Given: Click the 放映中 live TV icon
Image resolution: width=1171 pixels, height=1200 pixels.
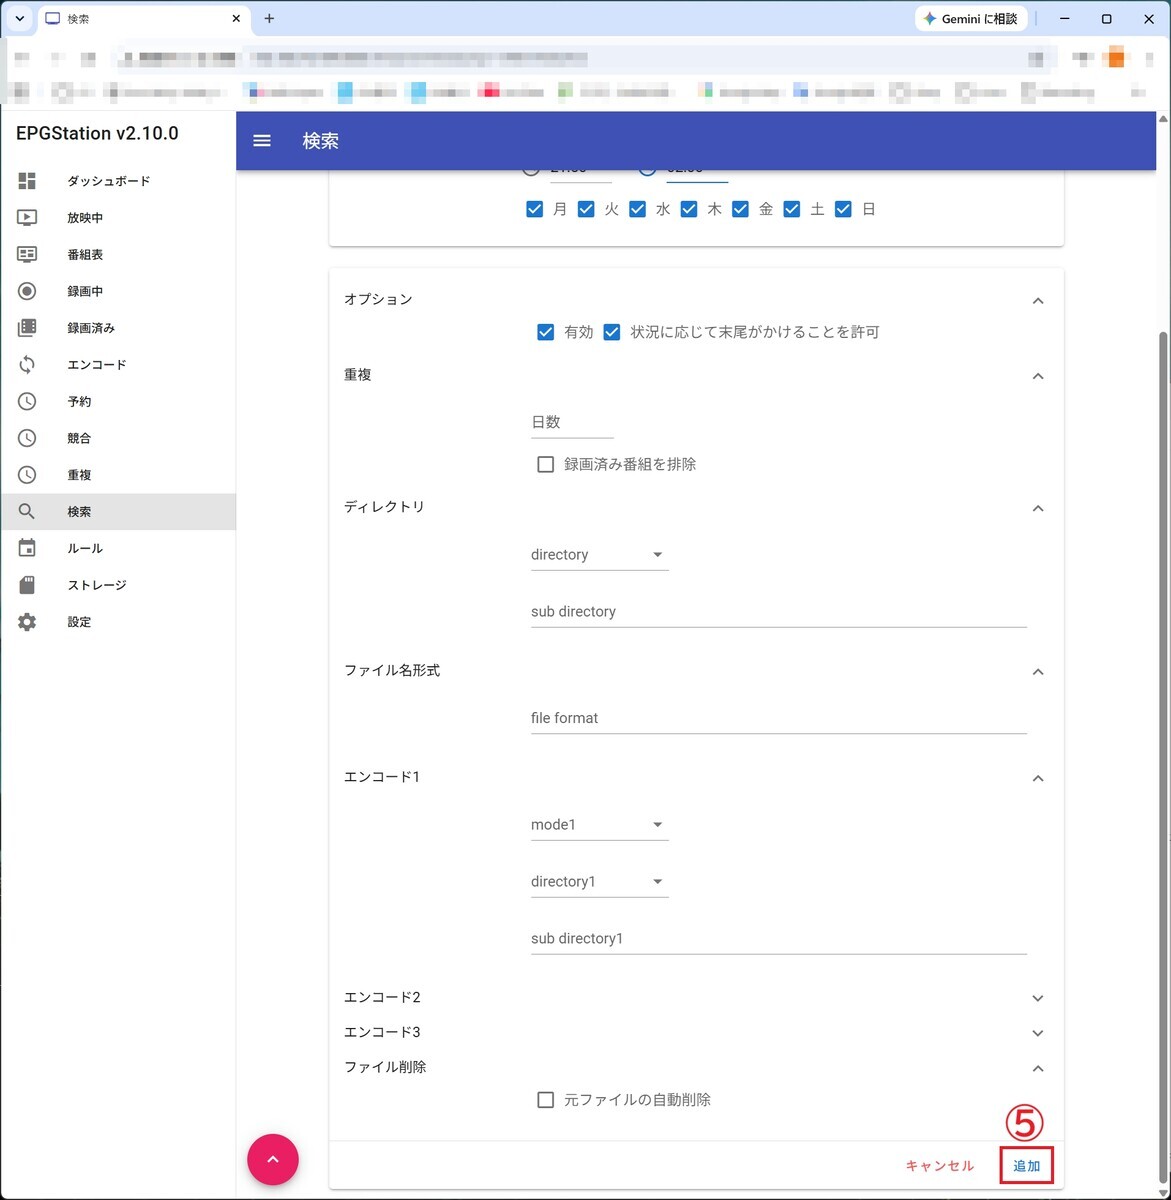Looking at the screenshot, I should coord(27,218).
